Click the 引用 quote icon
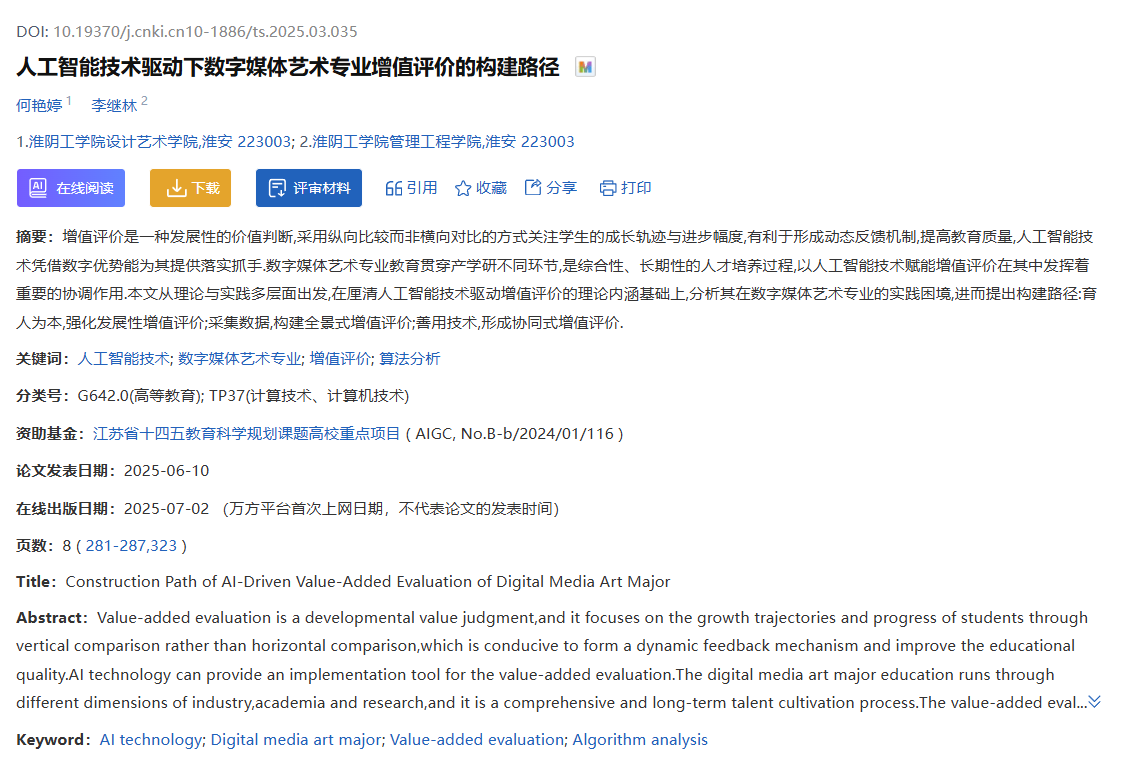The height and width of the screenshot is (758, 1124). [x=394, y=188]
